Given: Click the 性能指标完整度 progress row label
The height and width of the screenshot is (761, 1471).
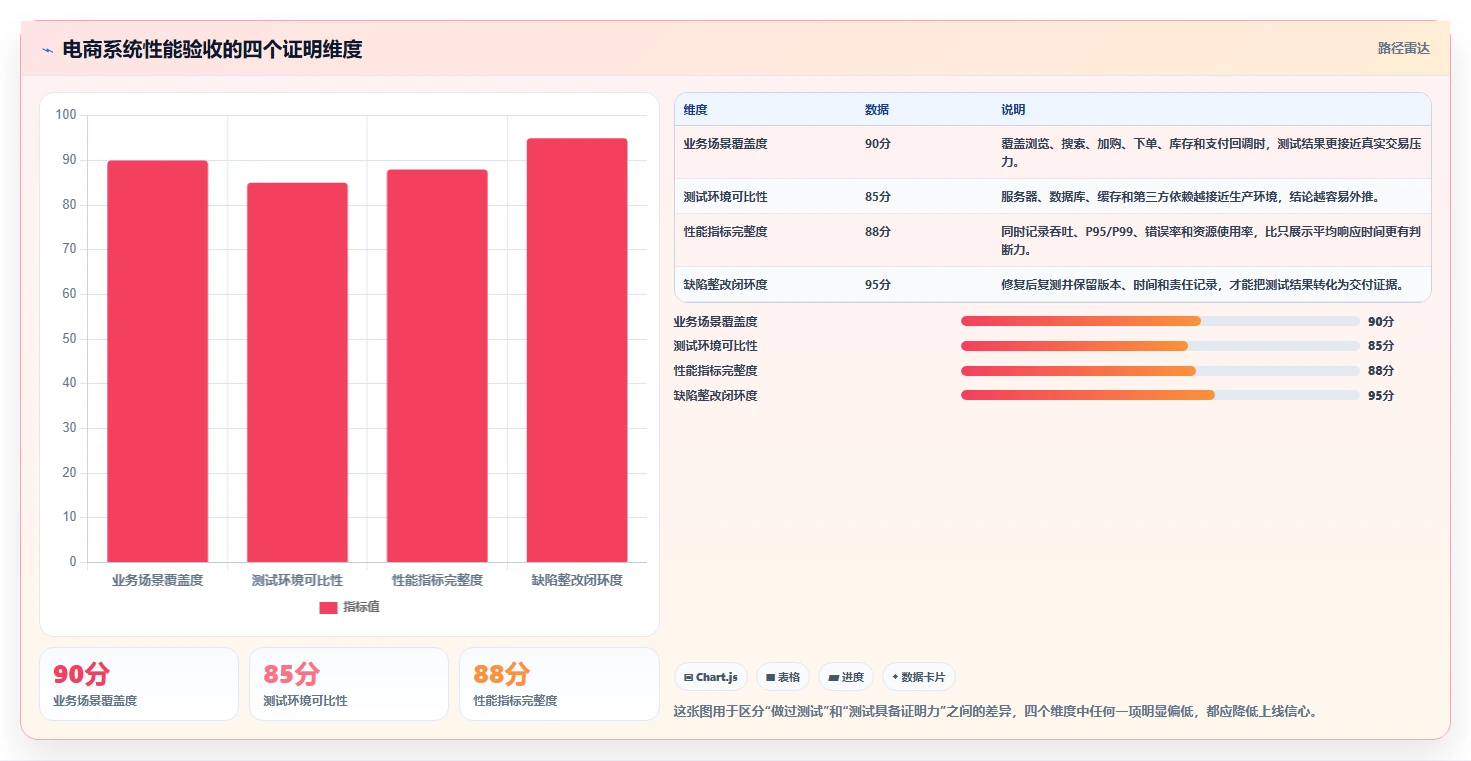Looking at the screenshot, I should [x=715, y=371].
